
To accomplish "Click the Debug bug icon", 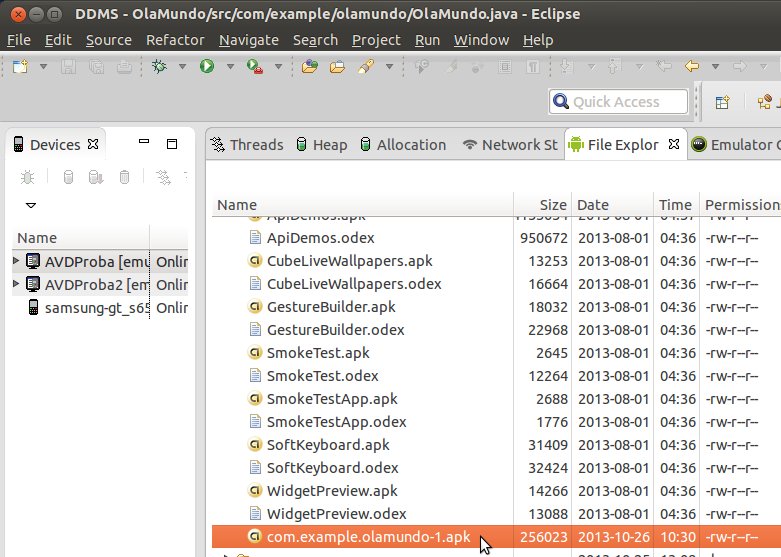I will pyautogui.click(x=159, y=66).
